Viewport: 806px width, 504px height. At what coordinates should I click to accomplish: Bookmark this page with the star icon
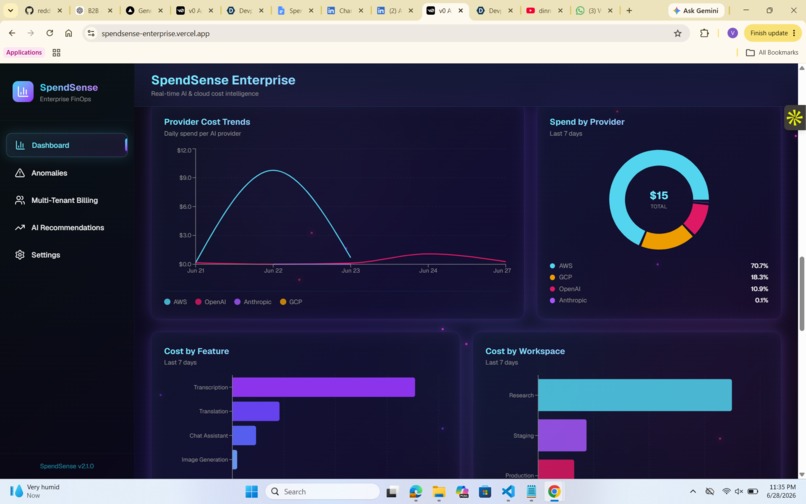click(677, 33)
